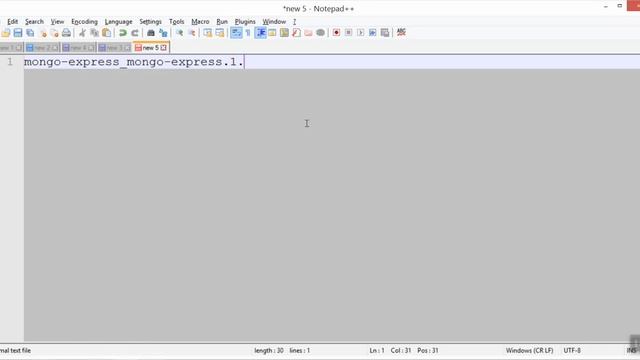
Task: Click Windows (CR LF) line ending indicator
Action: point(529,351)
